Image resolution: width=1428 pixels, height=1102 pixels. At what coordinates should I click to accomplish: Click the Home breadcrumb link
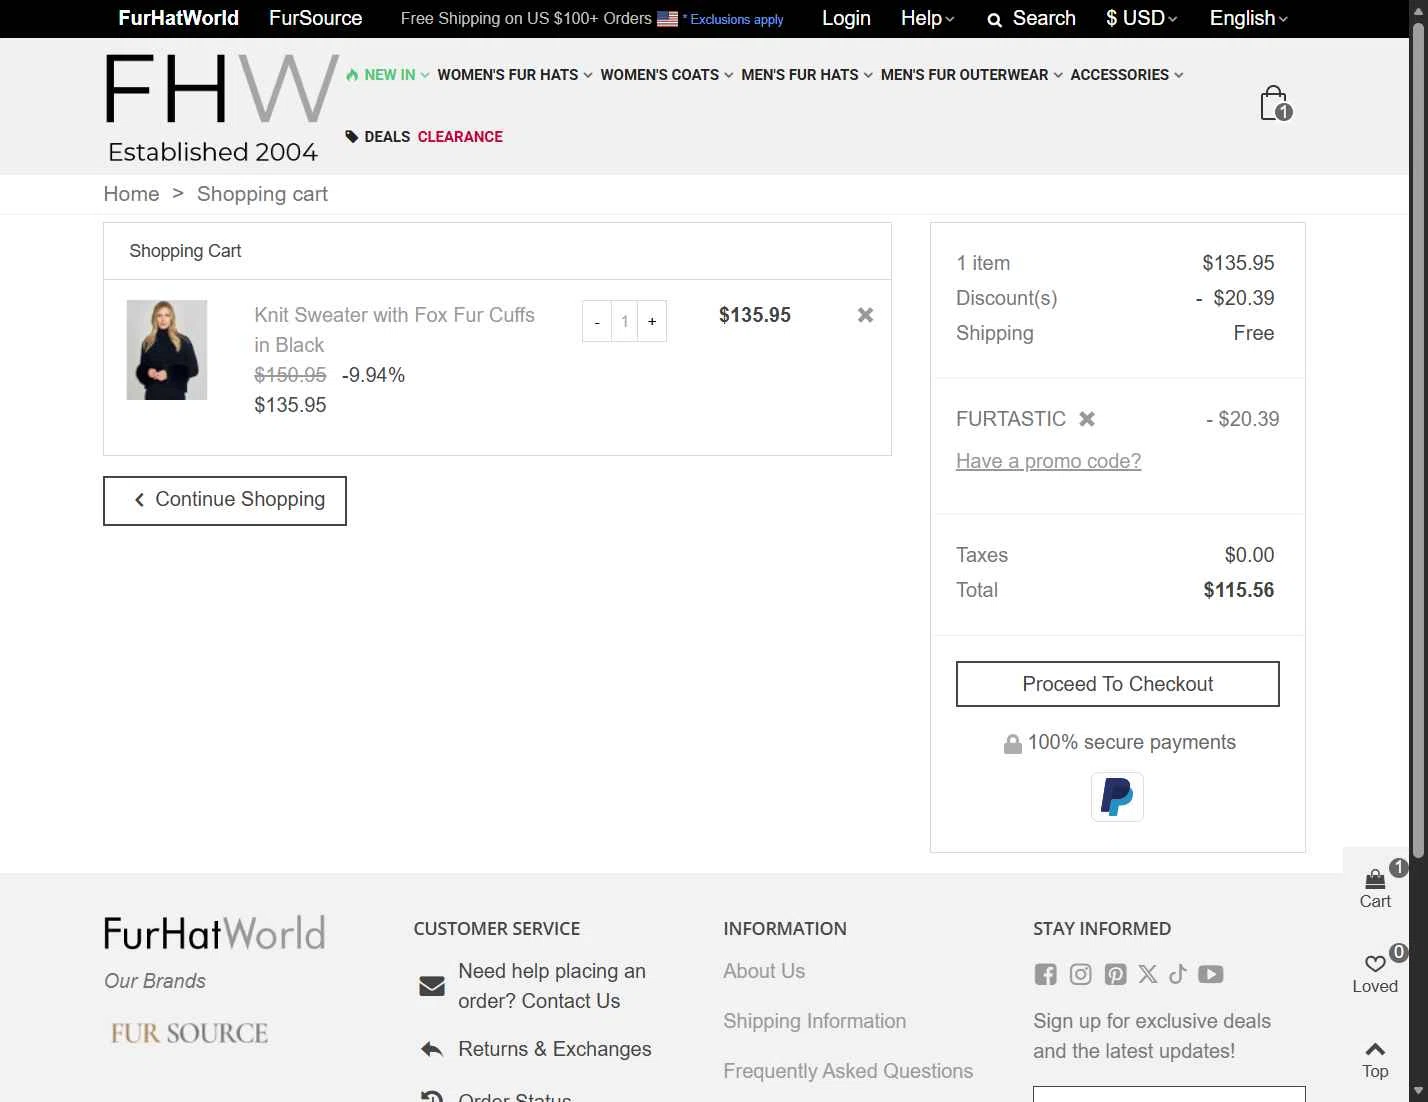pos(132,194)
